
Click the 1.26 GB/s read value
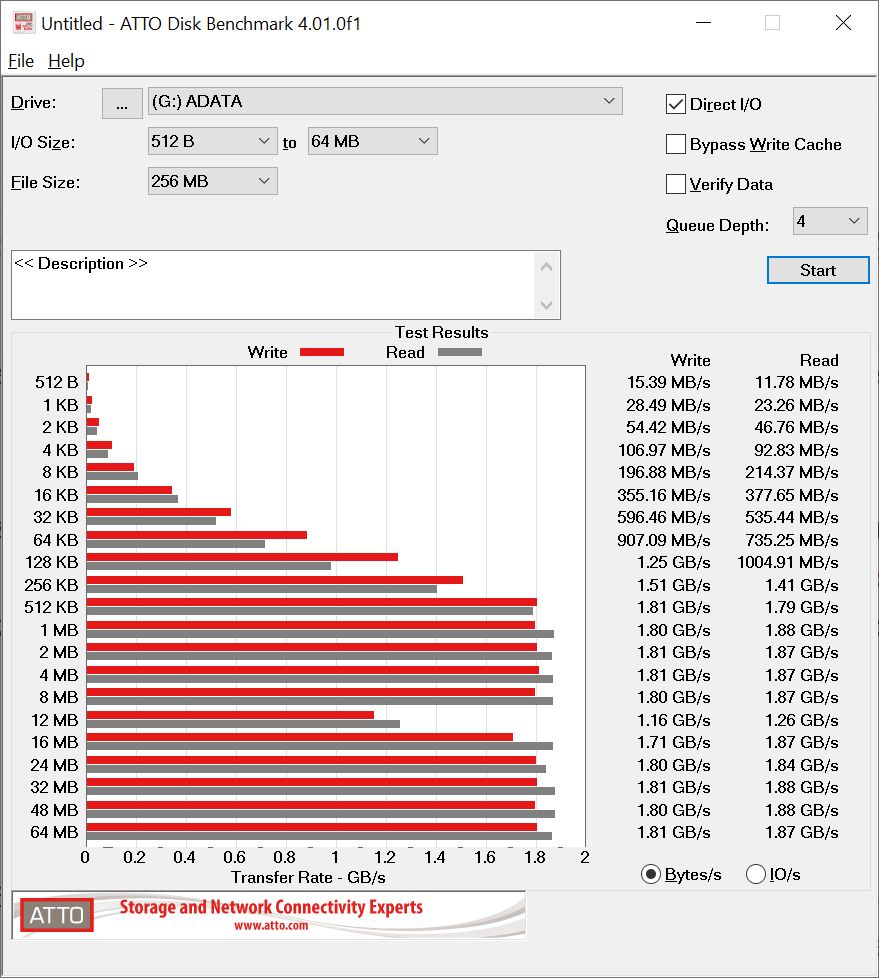pyautogui.click(x=802, y=720)
